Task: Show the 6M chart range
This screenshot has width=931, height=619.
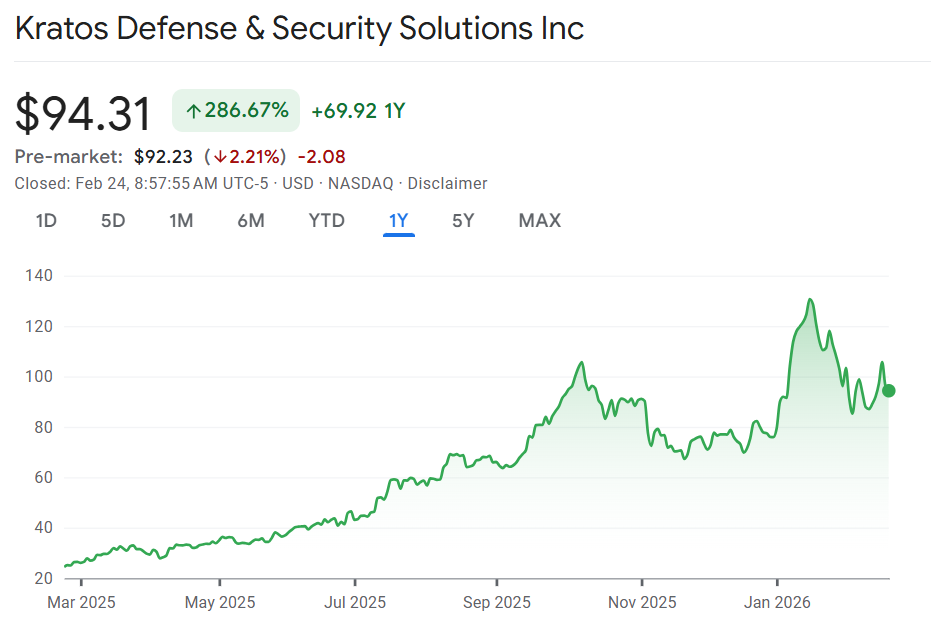Action: (x=251, y=221)
